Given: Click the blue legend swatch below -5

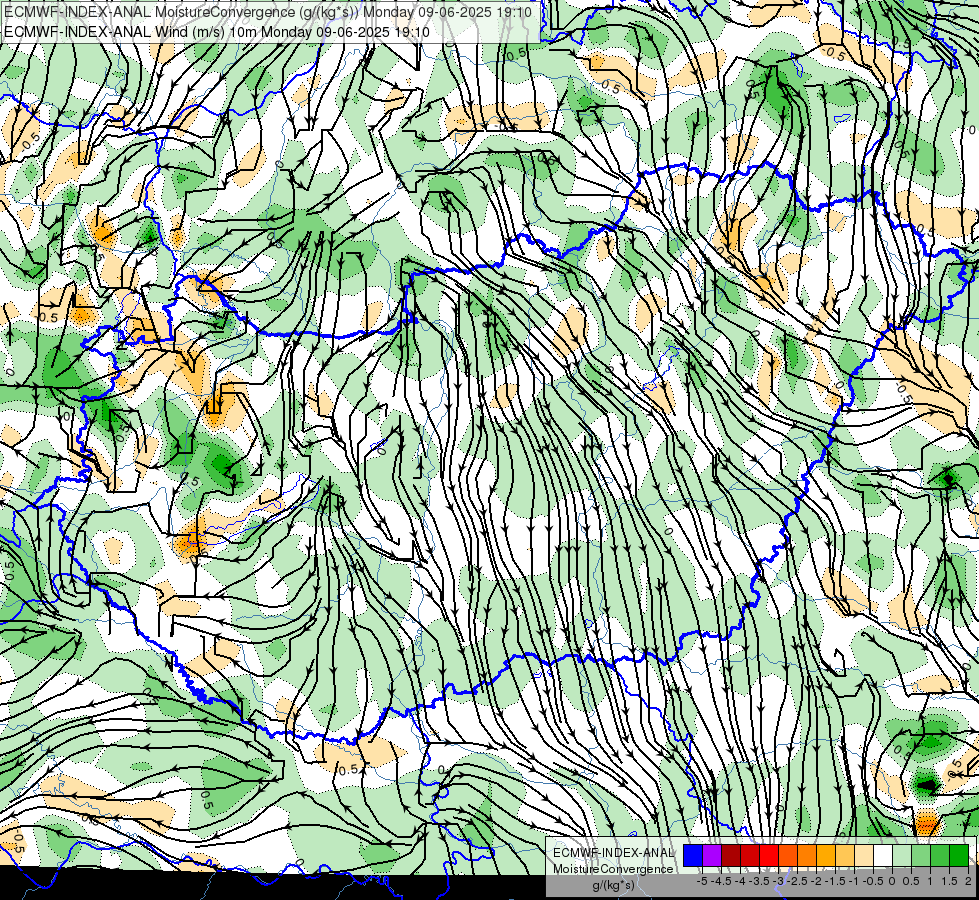Looking at the screenshot, I should (x=693, y=855).
